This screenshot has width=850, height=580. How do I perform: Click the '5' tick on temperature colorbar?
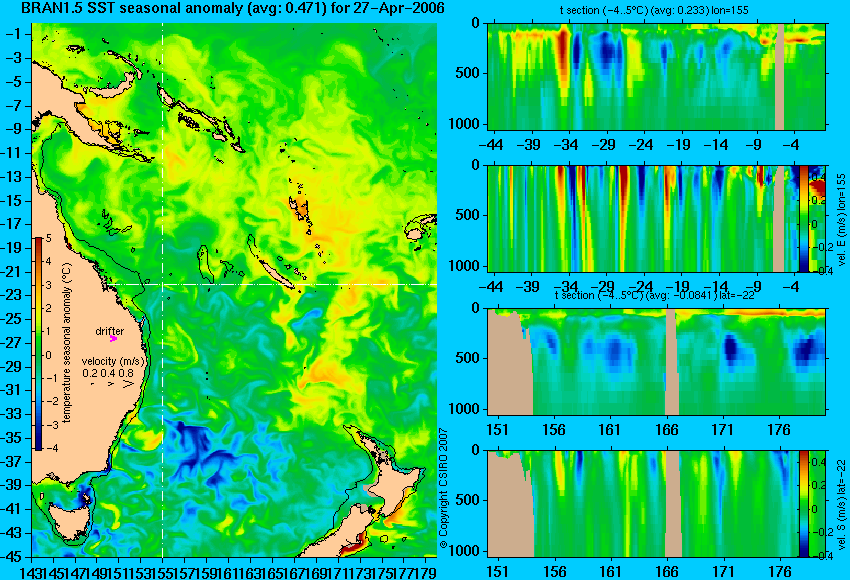49,238
